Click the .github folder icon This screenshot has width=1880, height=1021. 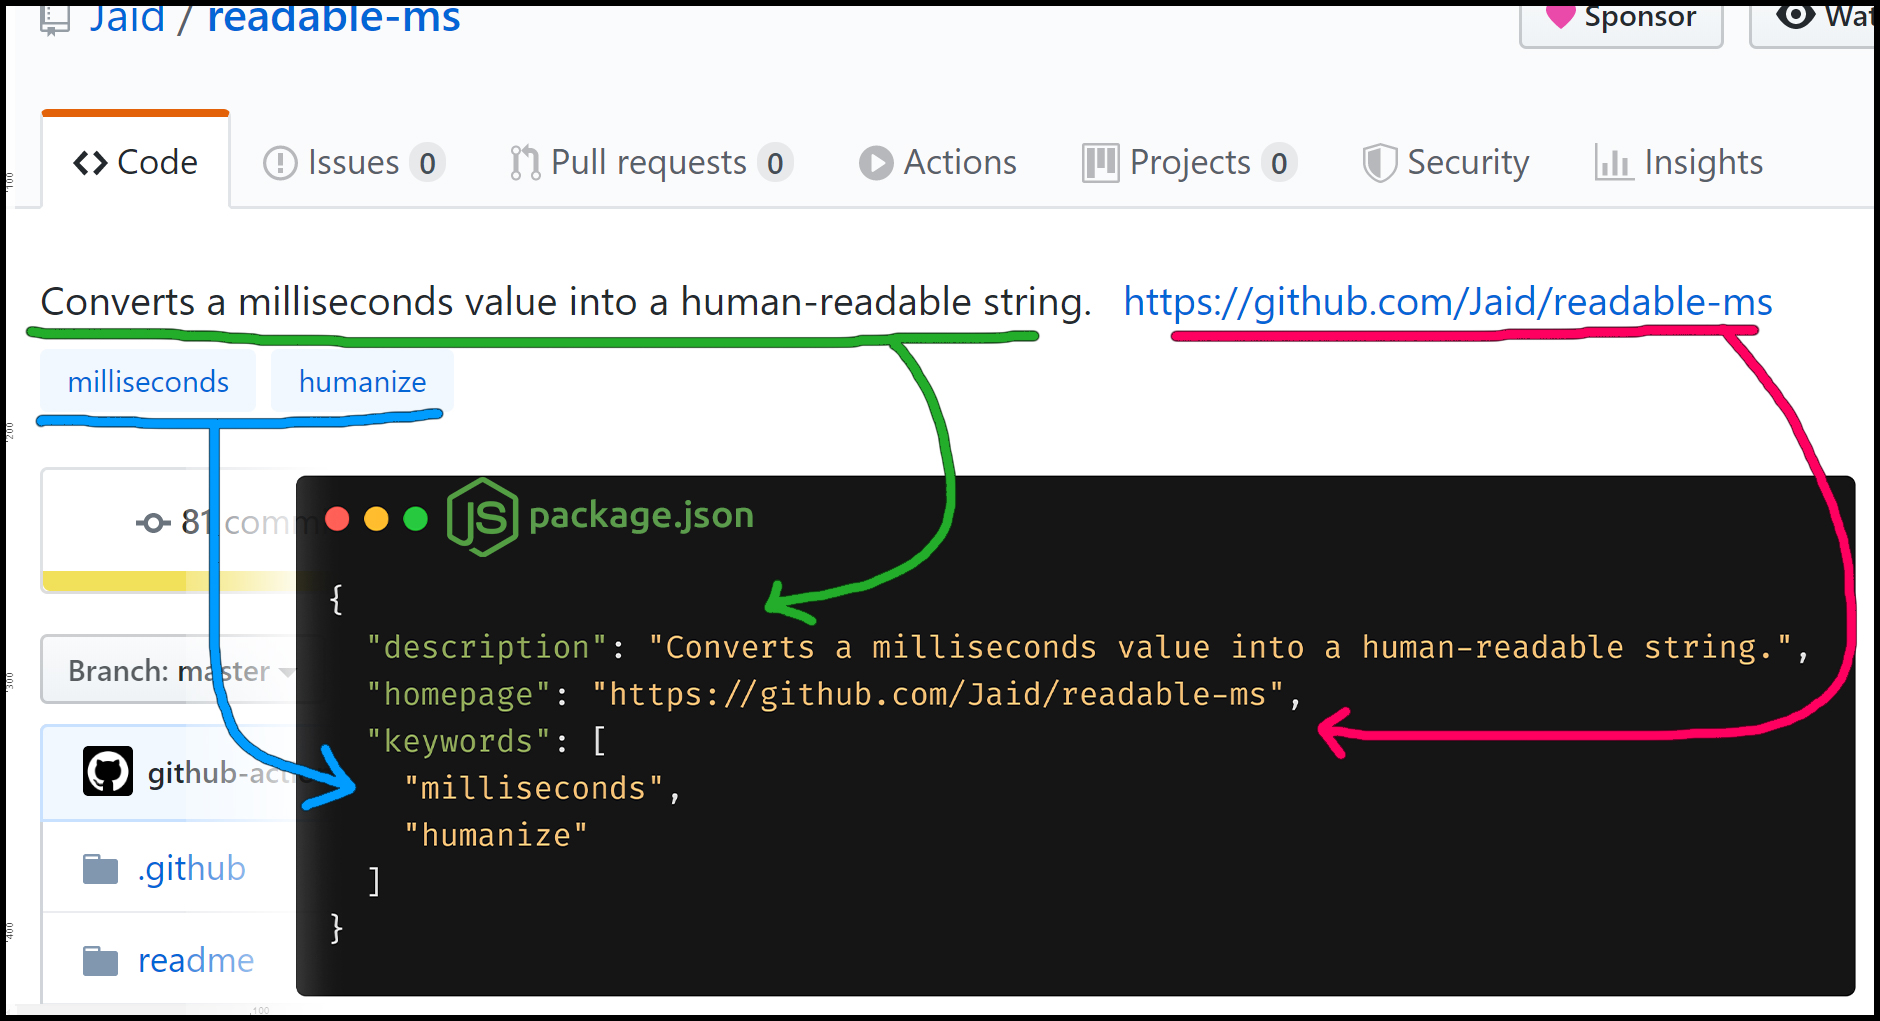pos(100,869)
